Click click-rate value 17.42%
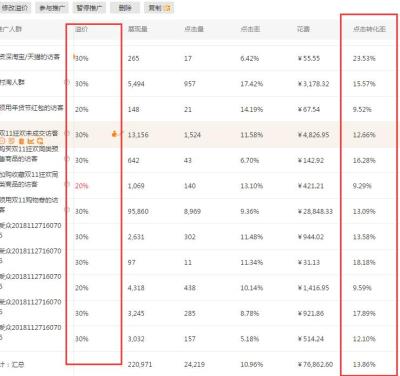The image size is (400, 376). pos(252,84)
